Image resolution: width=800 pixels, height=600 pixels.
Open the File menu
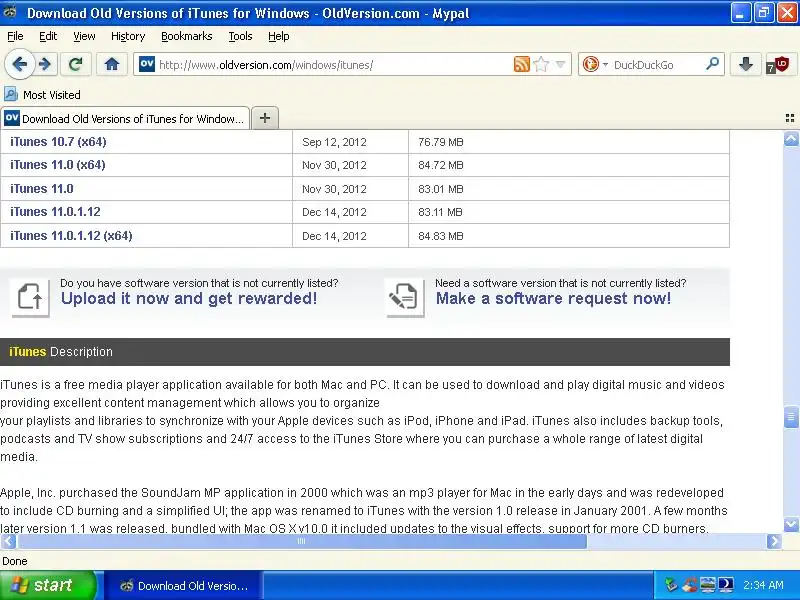15,36
